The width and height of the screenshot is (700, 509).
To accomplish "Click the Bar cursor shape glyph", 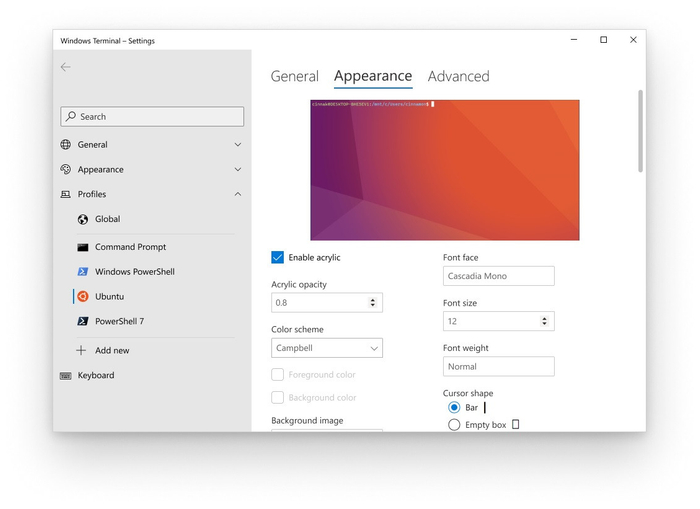I will 485,407.
